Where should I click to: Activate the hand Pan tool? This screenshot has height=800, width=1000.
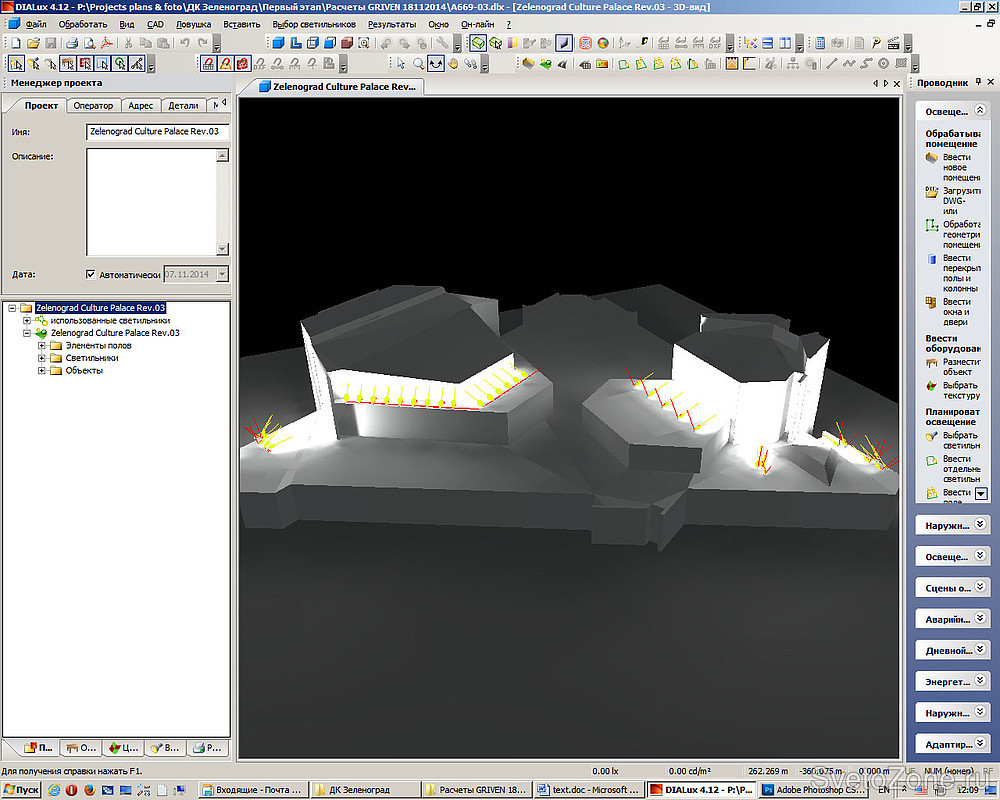coord(453,63)
